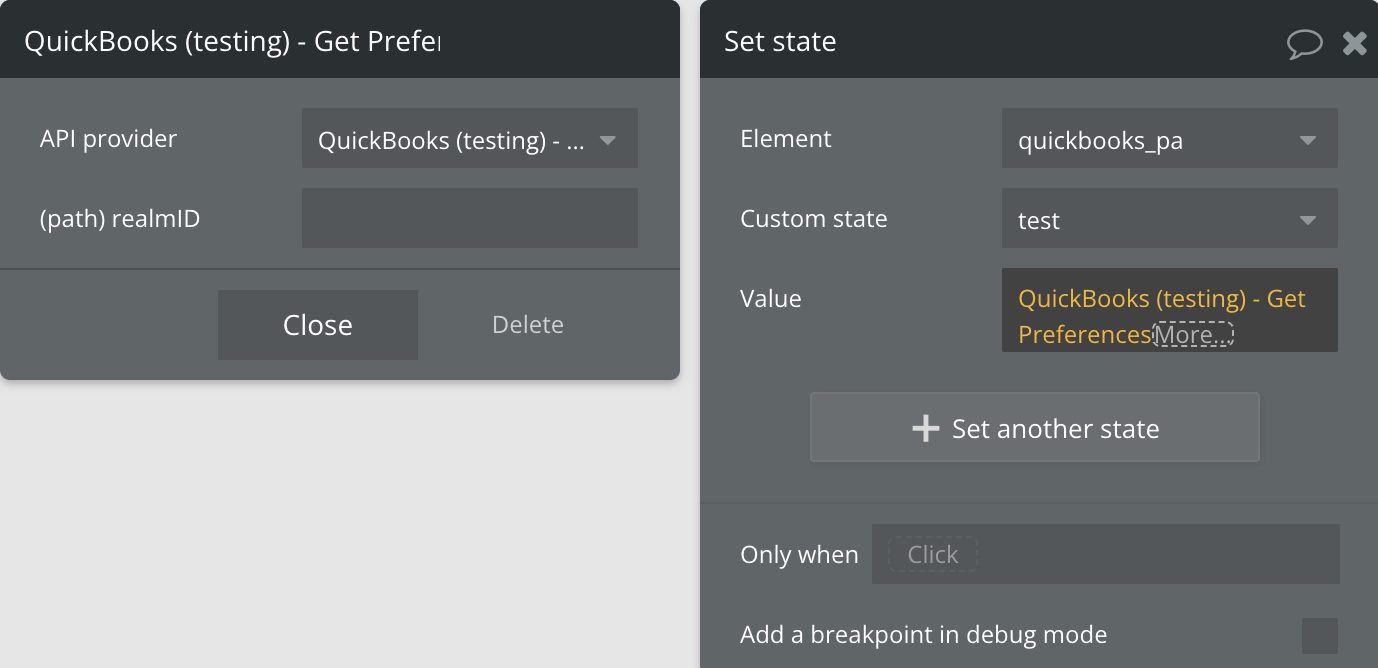Close the Set state panel with X
The image size is (1378, 668).
click(x=1354, y=43)
